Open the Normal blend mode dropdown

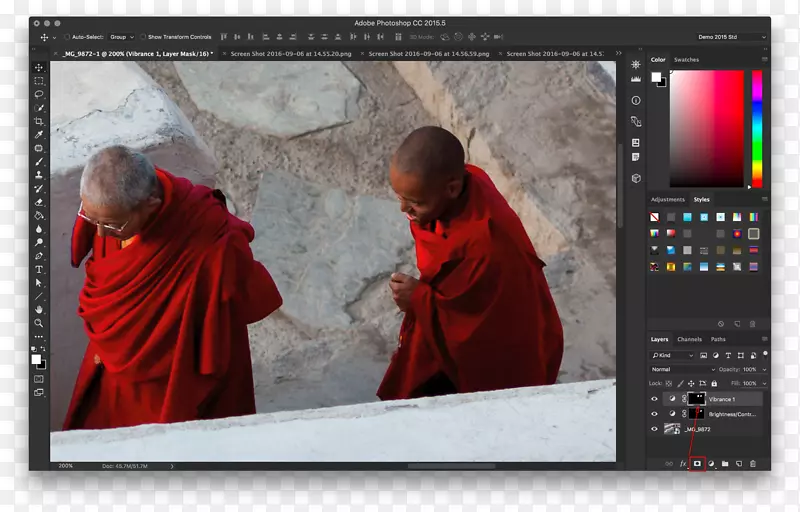point(683,369)
